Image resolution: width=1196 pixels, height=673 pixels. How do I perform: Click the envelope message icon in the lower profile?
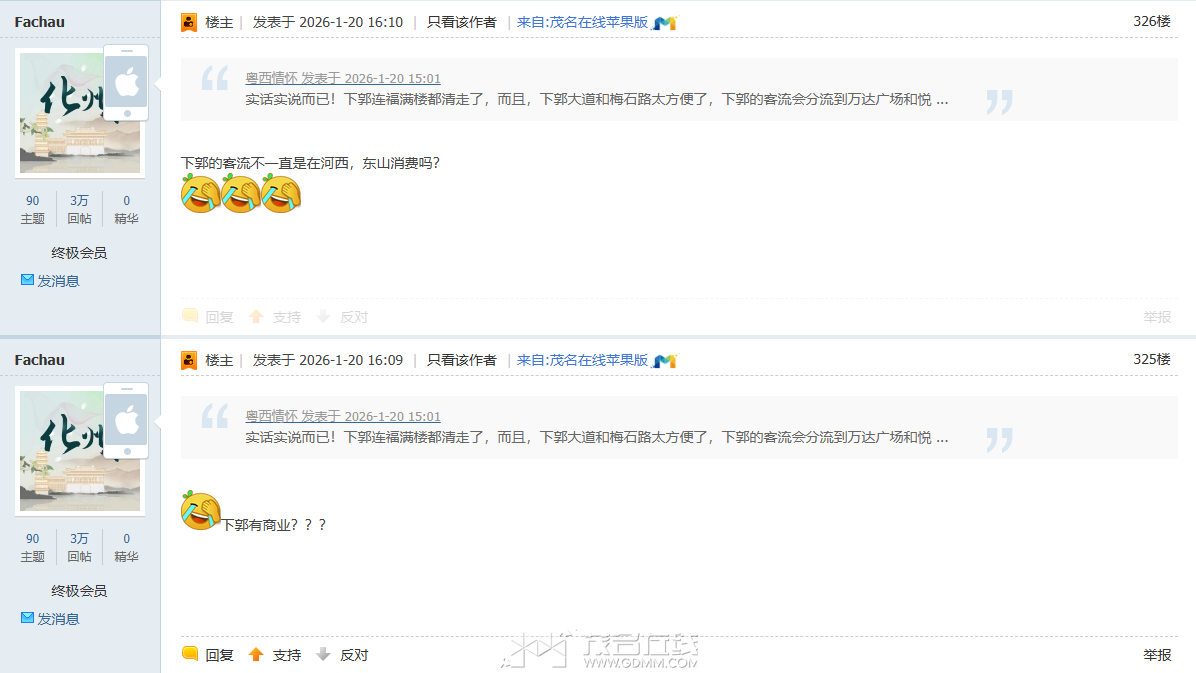tap(27, 617)
